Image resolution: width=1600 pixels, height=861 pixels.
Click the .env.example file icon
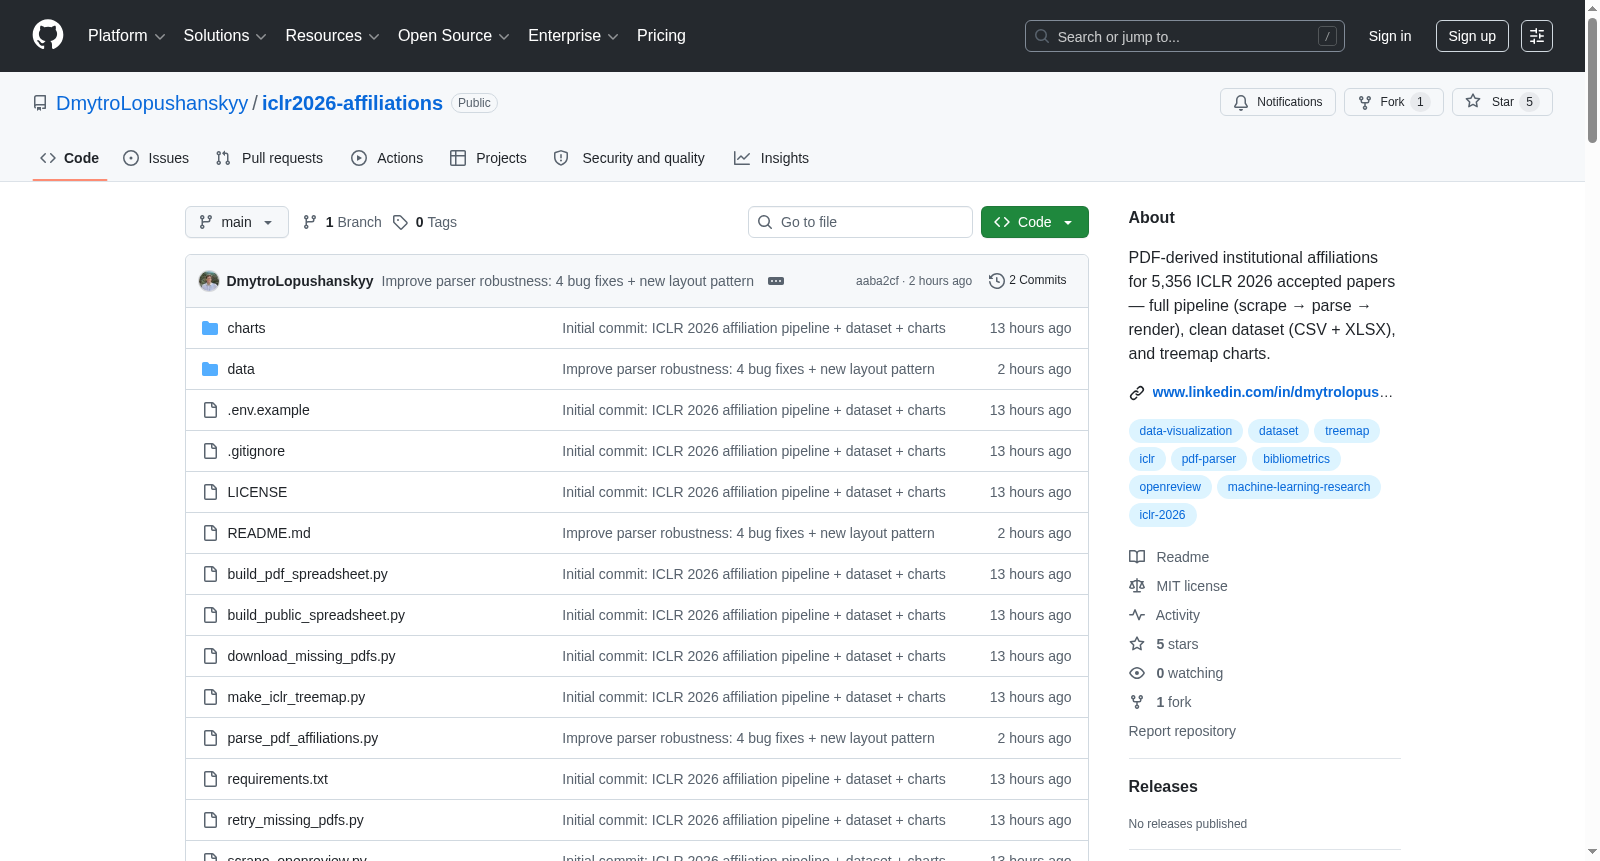(x=210, y=410)
